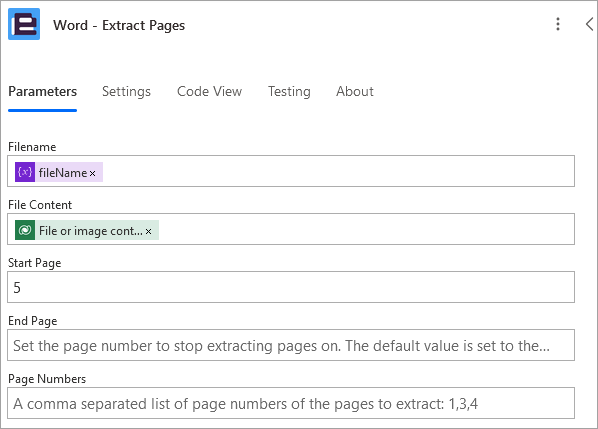
Task: Select the File or image content token
Action: pyautogui.click(x=91, y=230)
